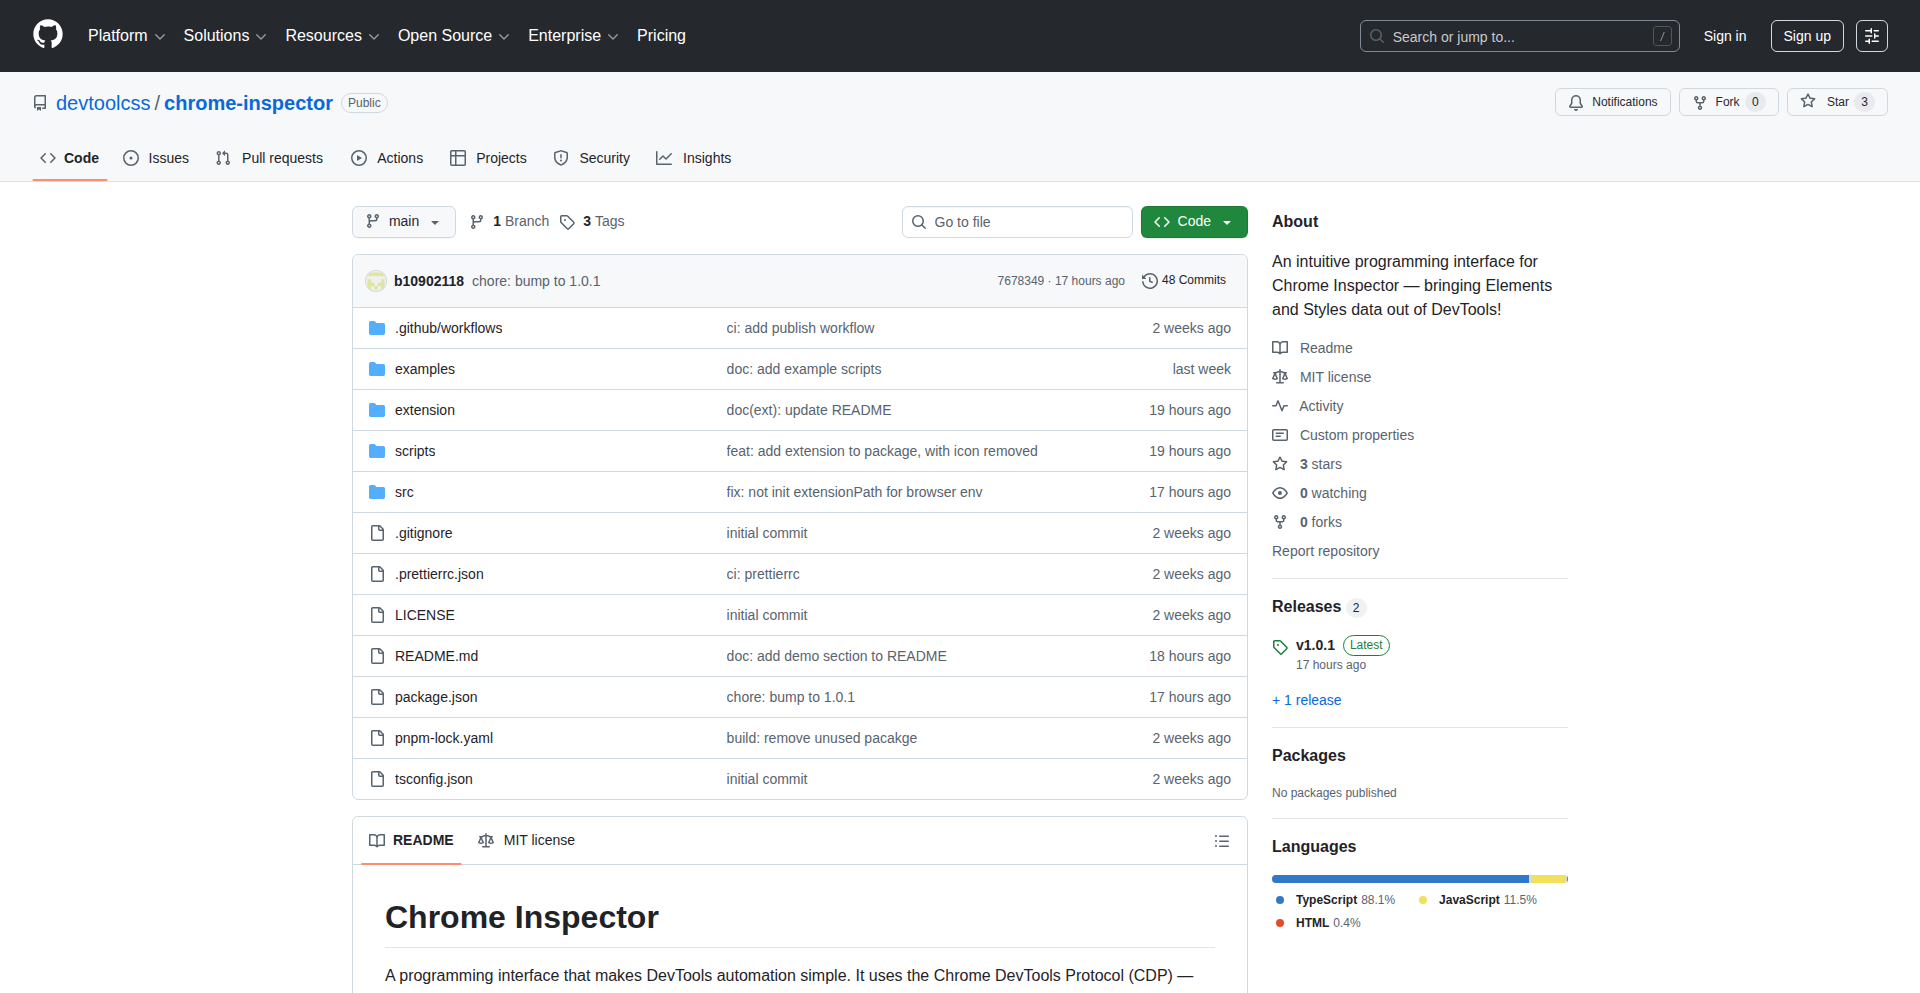Focus the Go to file search field
The height and width of the screenshot is (993, 1920).
click(1017, 222)
